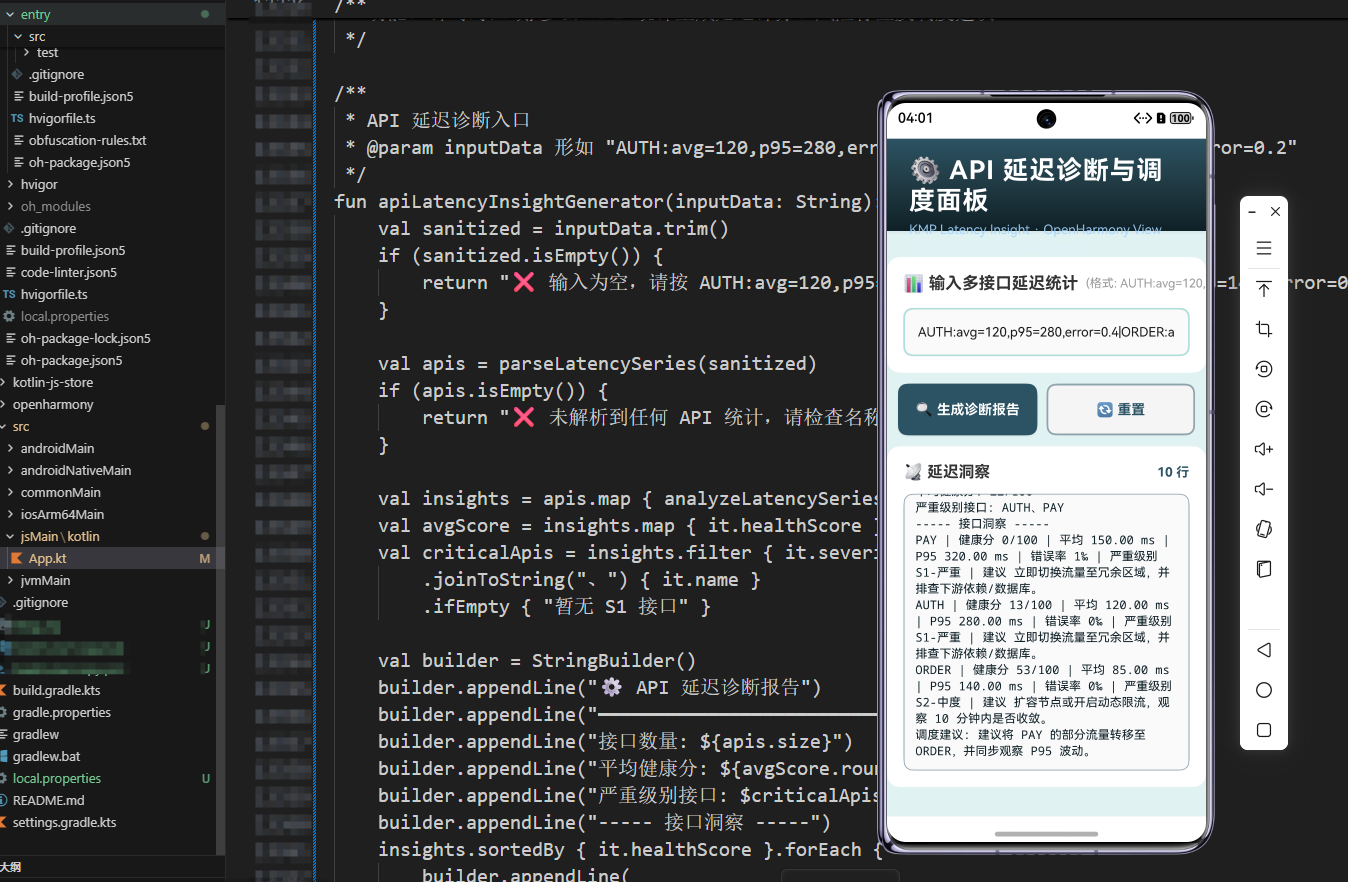Click 'val builder = StringBuilder()' code line

537,660
